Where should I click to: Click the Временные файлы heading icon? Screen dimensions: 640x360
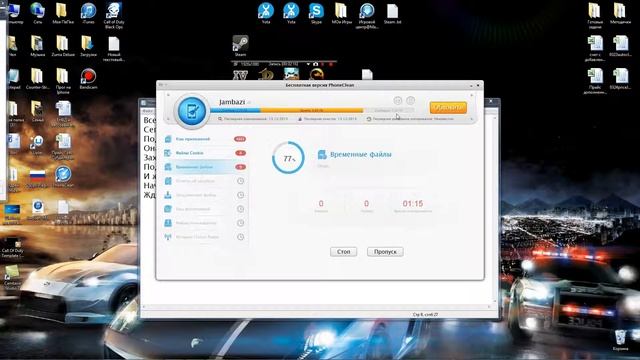[322, 154]
